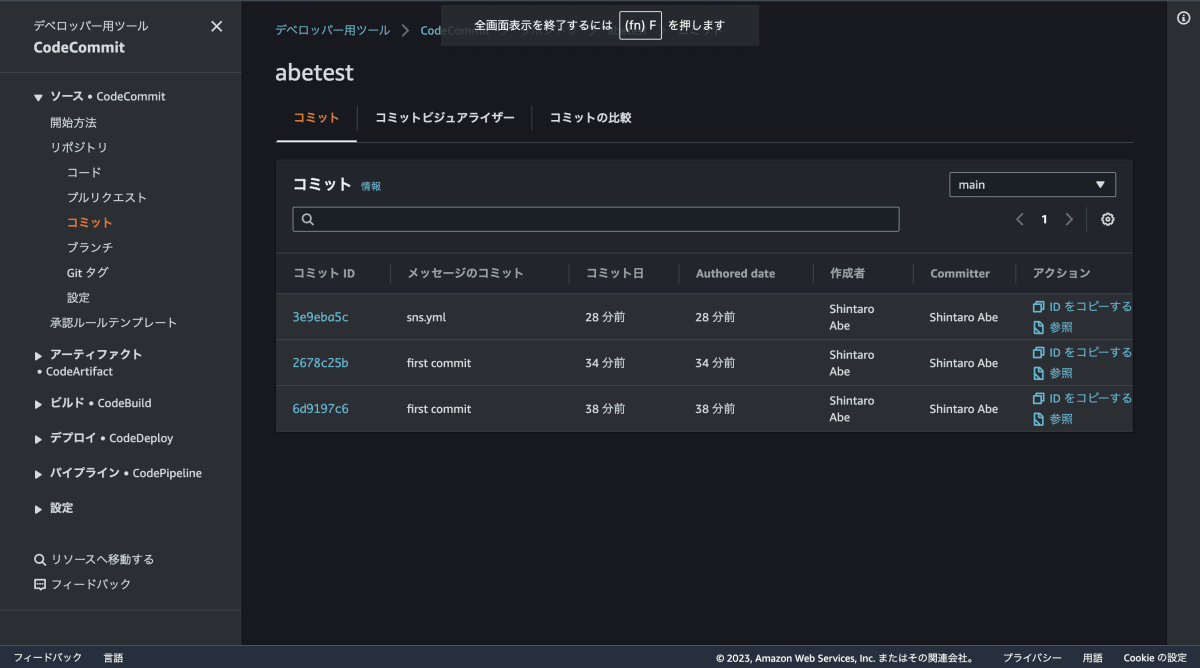
Task: Open リソースへ移動する search
Action: [x=94, y=559]
